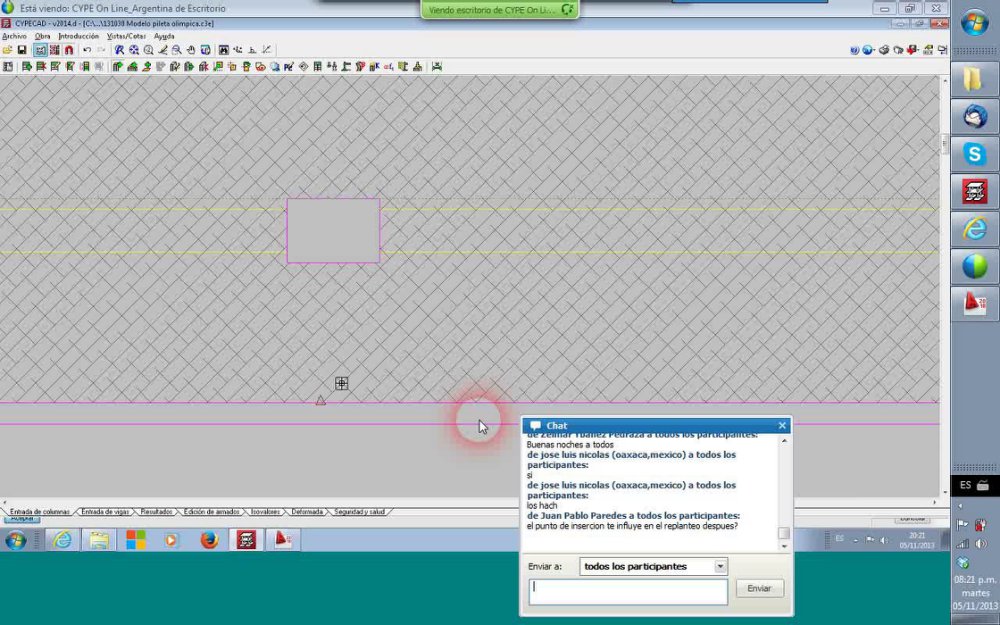This screenshot has height=625, width=1000.
Task: Switch to Edición de armados tab
Action: [x=211, y=511]
